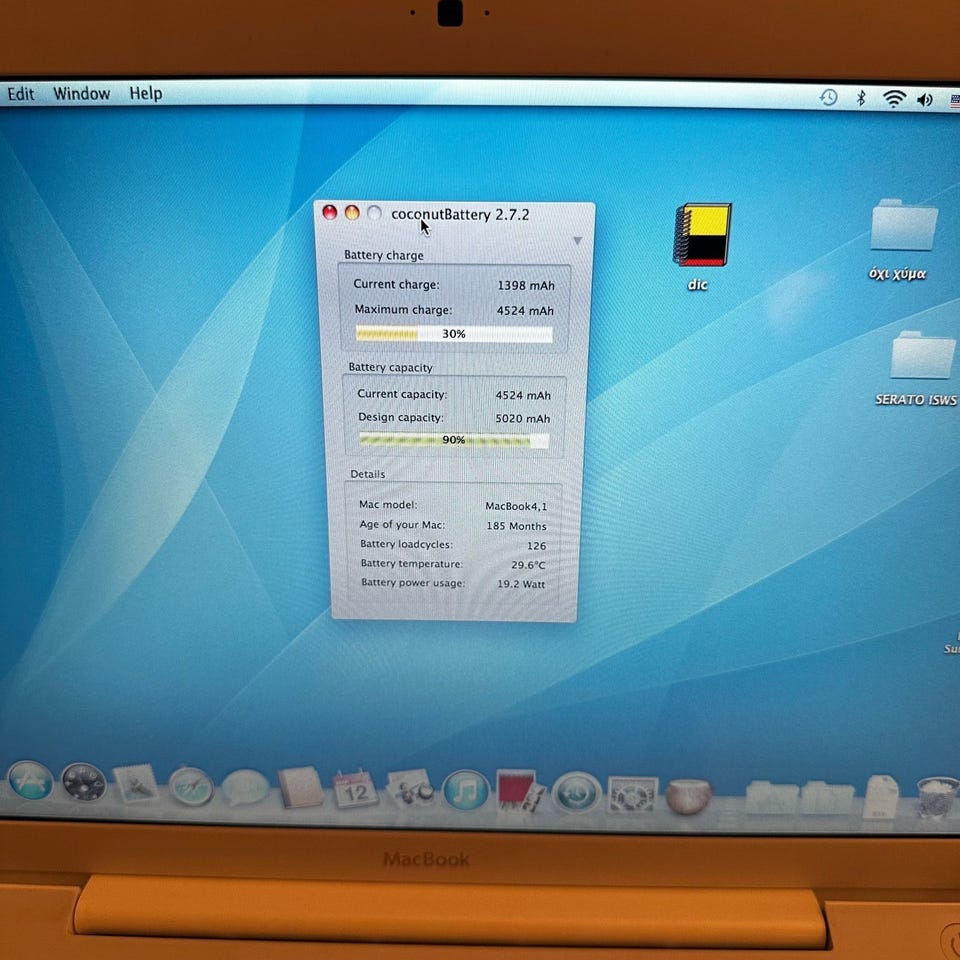Click the 1398 mAh value
The image size is (960, 960).
pyautogui.click(x=526, y=285)
